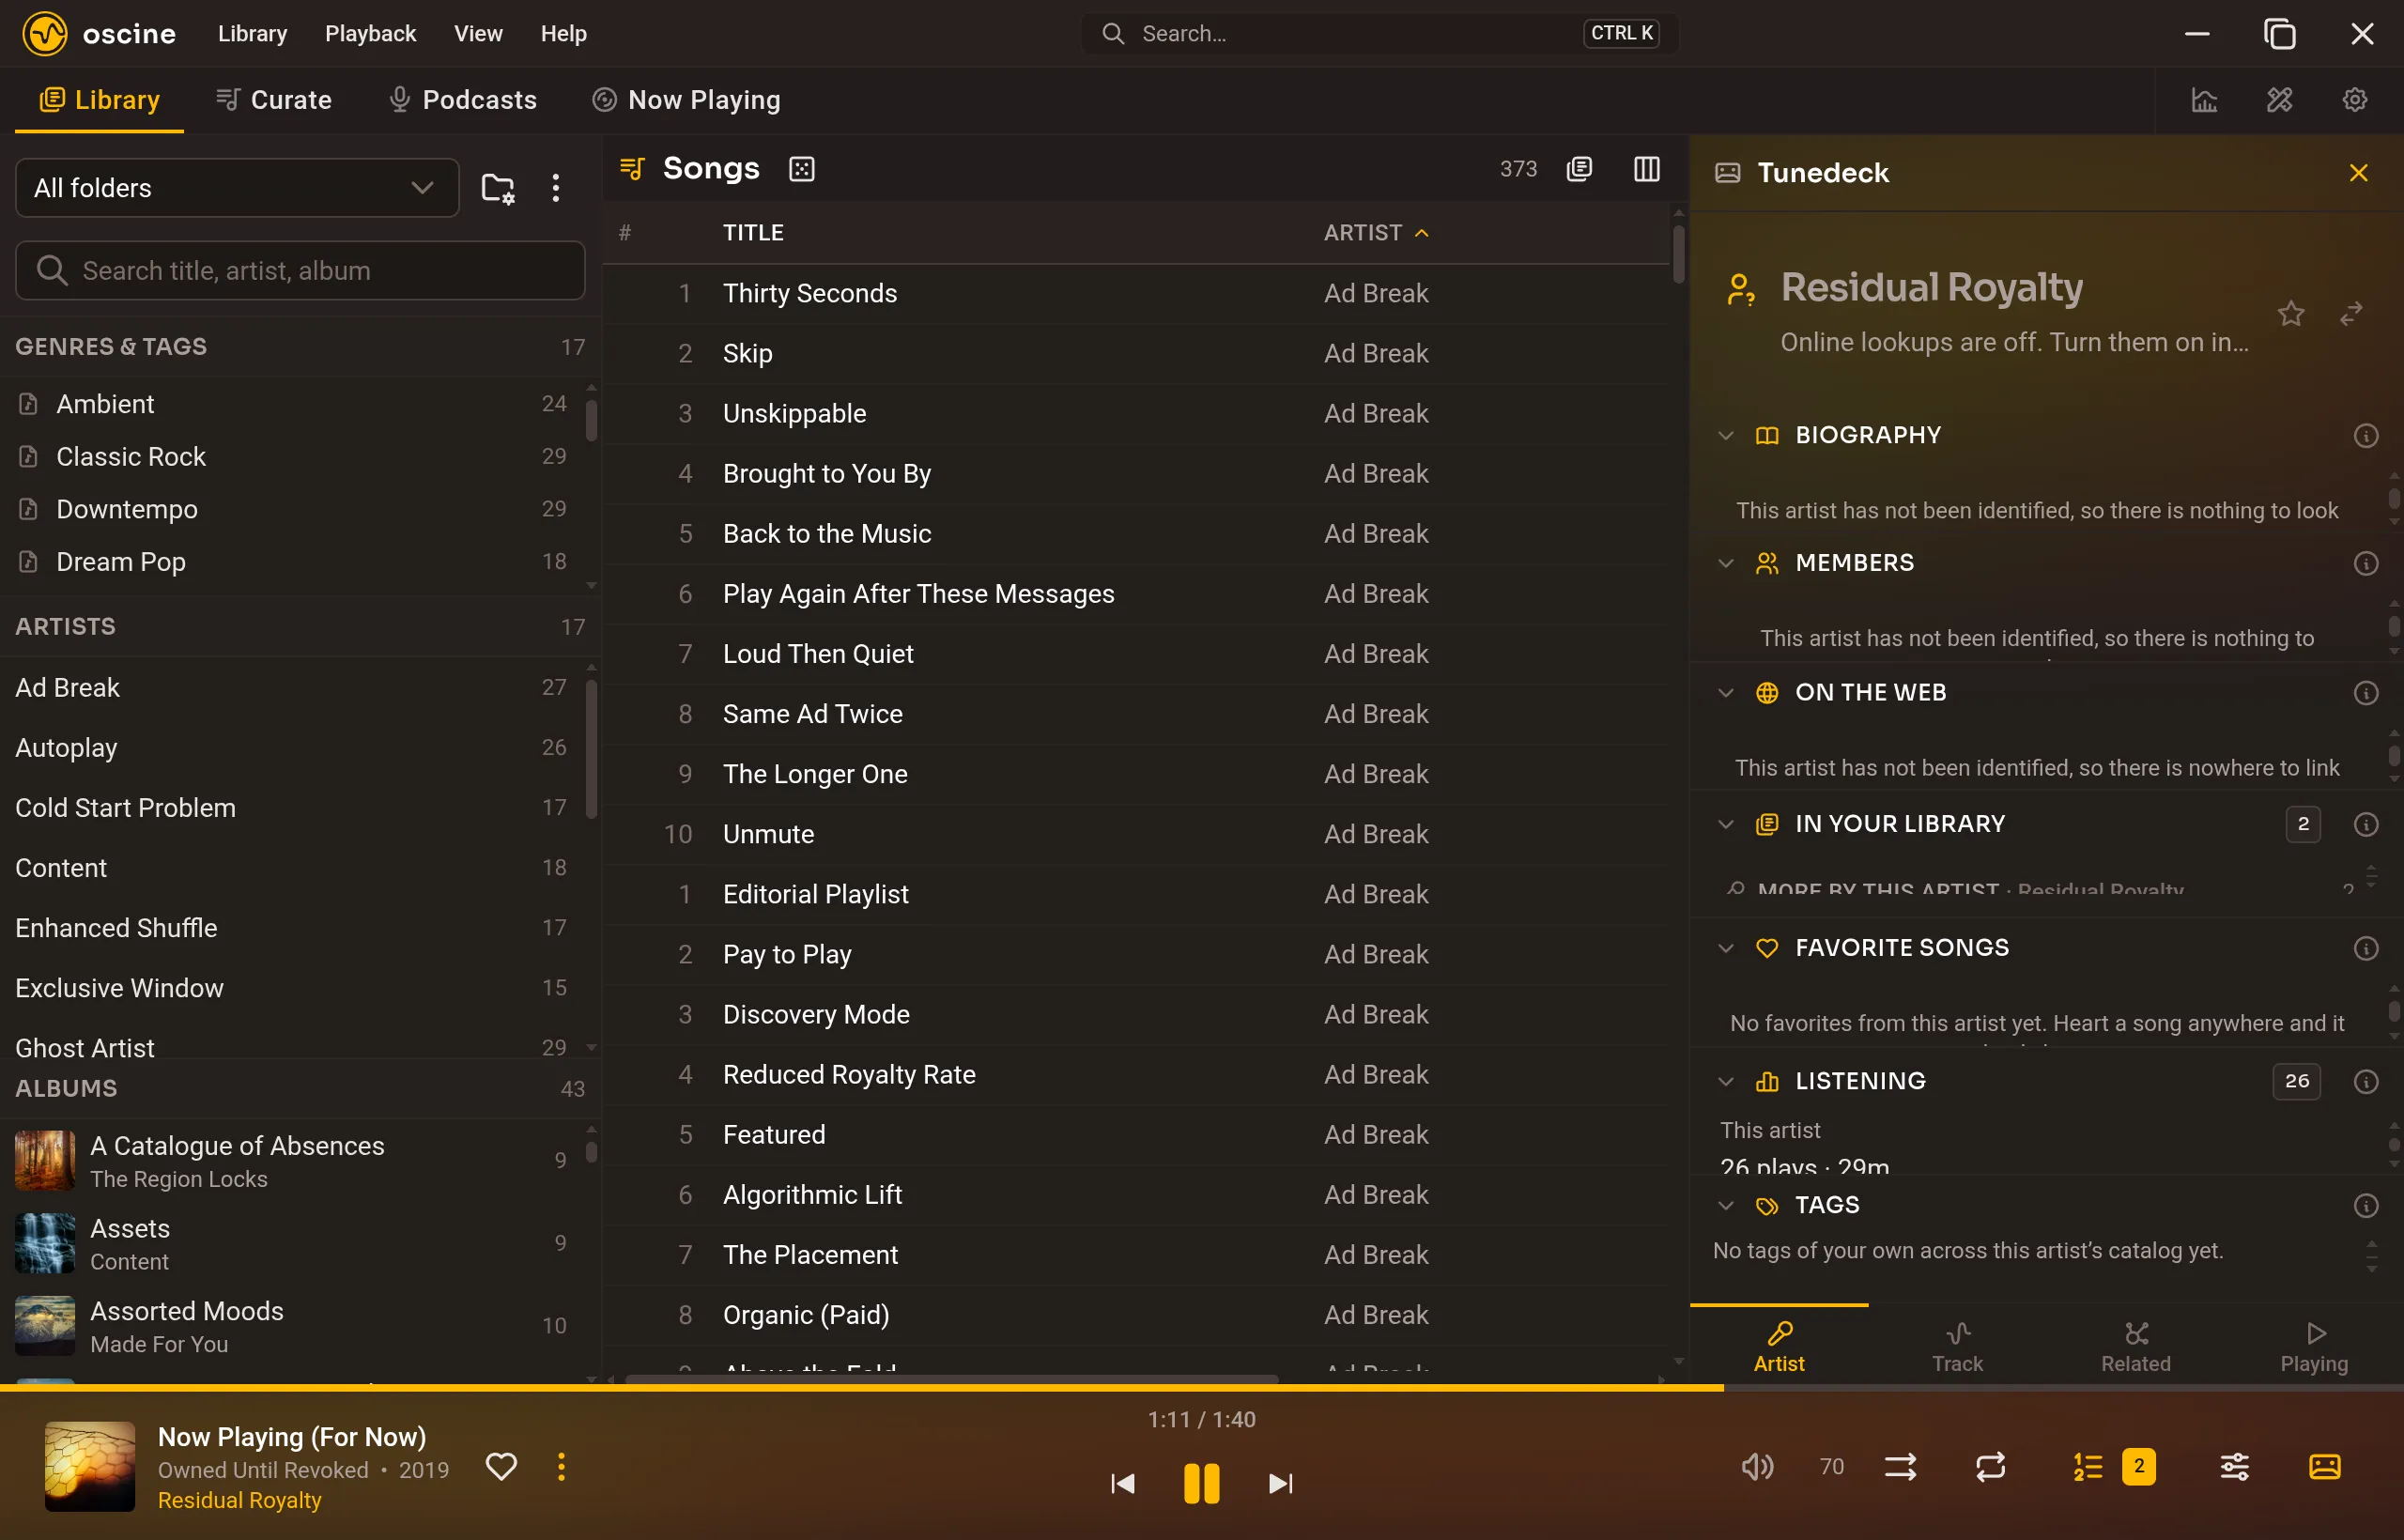Click the library list icon beside 373
The width and height of the screenshot is (2404, 1540).
(x=1579, y=169)
